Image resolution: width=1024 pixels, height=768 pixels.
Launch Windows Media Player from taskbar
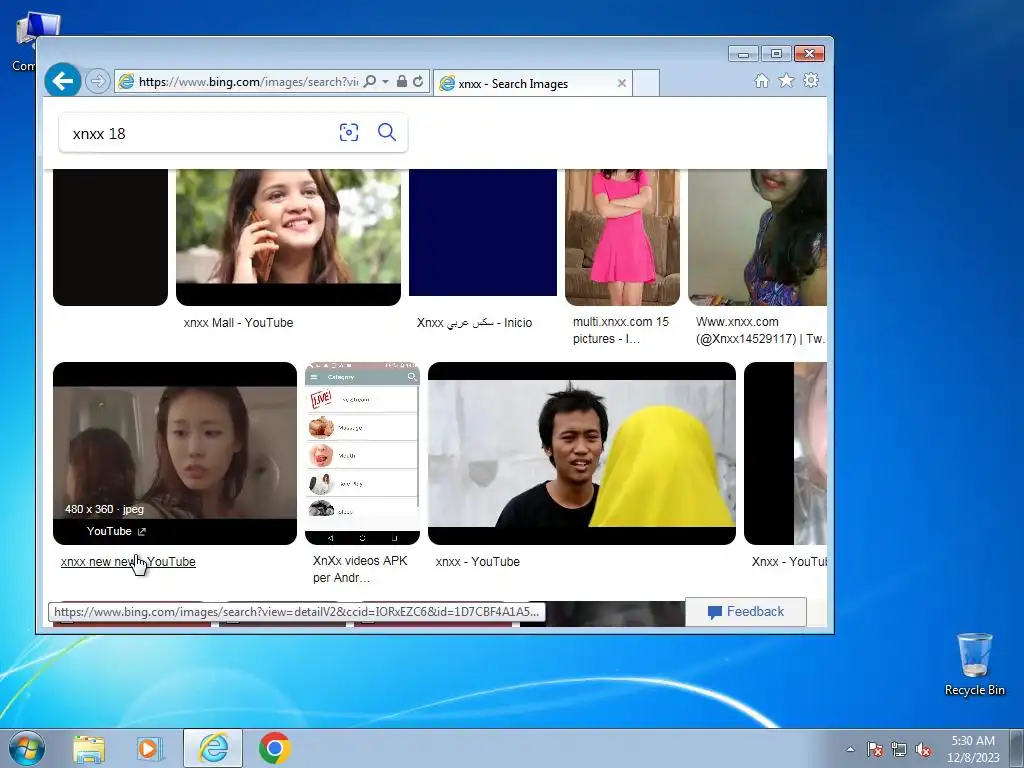pyautogui.click(x=150, y=748)
